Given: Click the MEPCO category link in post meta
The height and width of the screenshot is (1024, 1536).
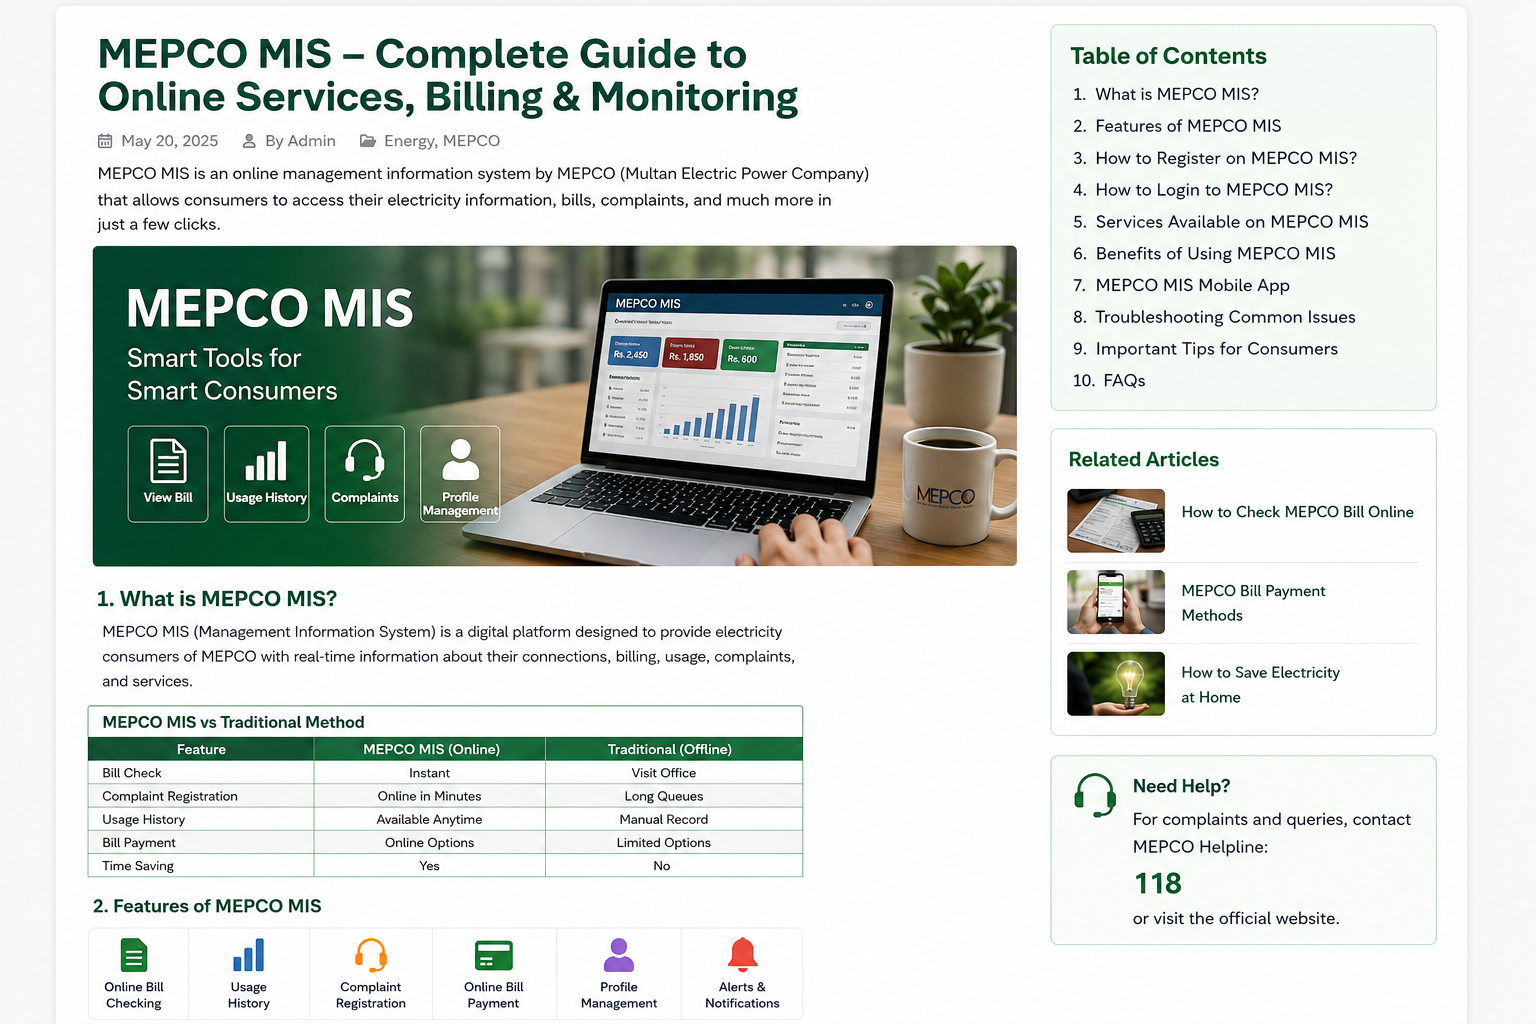Looking at the screenshot, I should pos(471,141).
